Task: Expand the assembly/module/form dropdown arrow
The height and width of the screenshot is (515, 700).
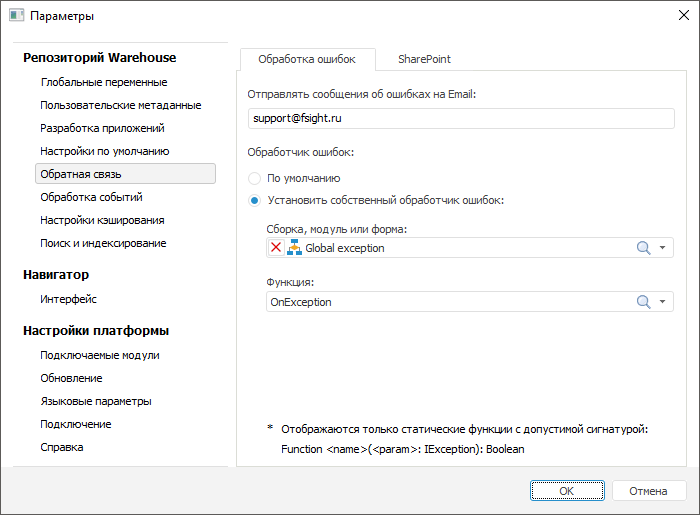Action: pyautogui.click(x=662, y=248)
